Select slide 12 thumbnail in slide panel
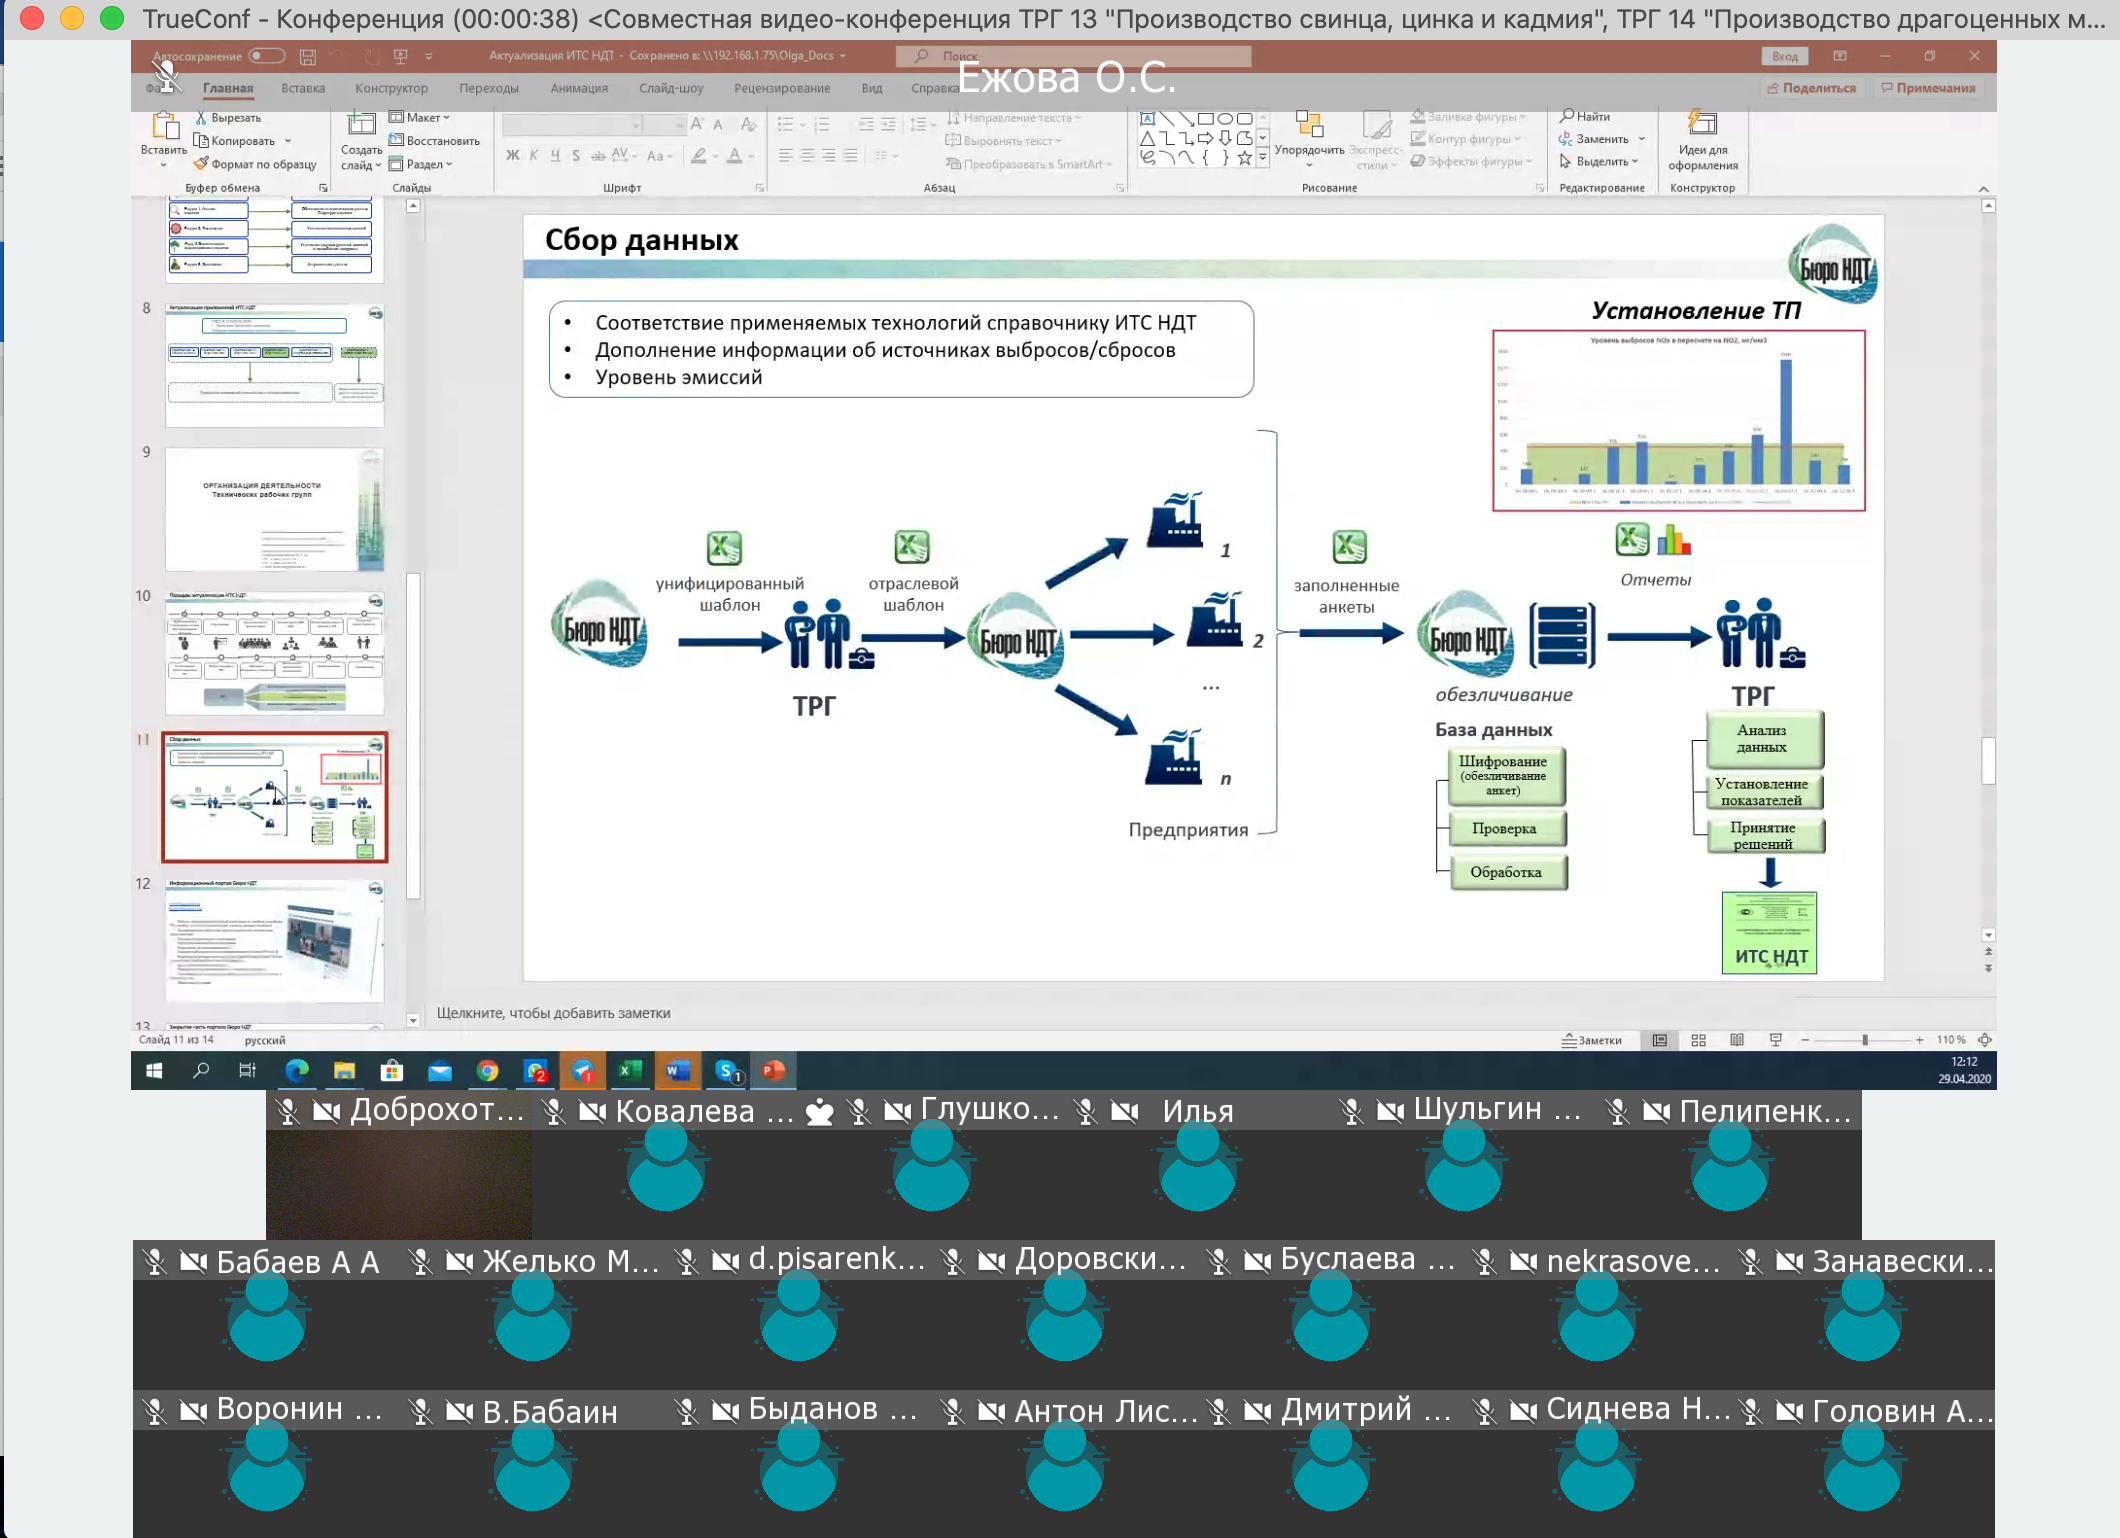 point(274,942)
